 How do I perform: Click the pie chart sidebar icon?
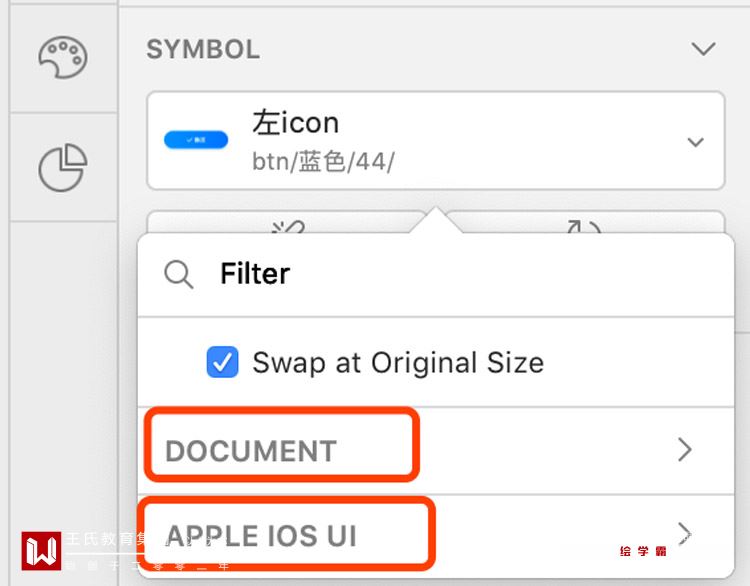tap(62, 167)
